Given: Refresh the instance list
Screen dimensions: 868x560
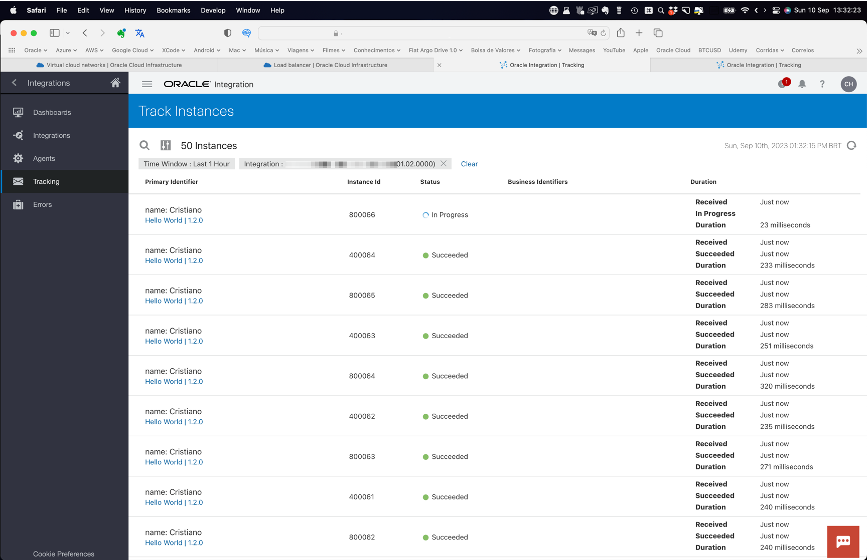Looking at the screenshot, I should point(851,145).
